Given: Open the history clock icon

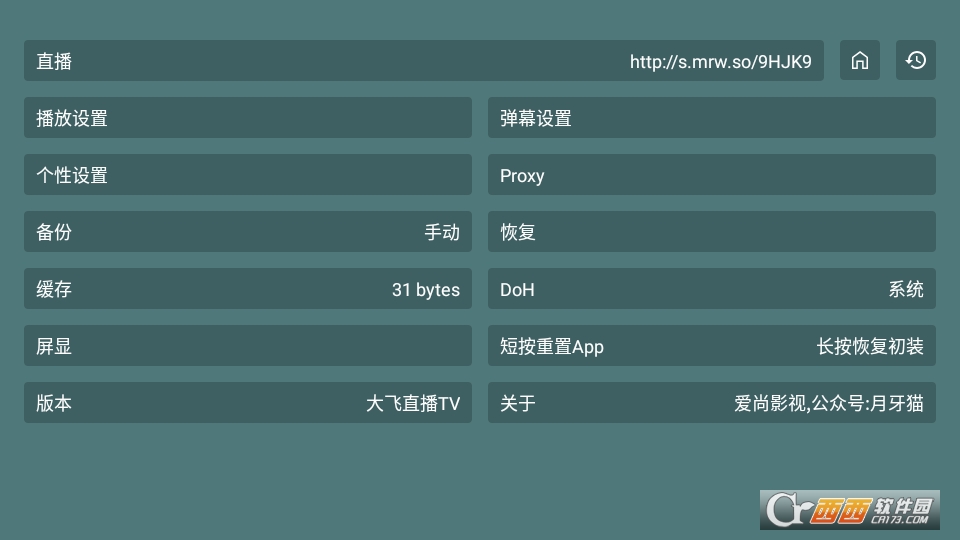Looking at the screenshot, I should (x=916, y=60).
